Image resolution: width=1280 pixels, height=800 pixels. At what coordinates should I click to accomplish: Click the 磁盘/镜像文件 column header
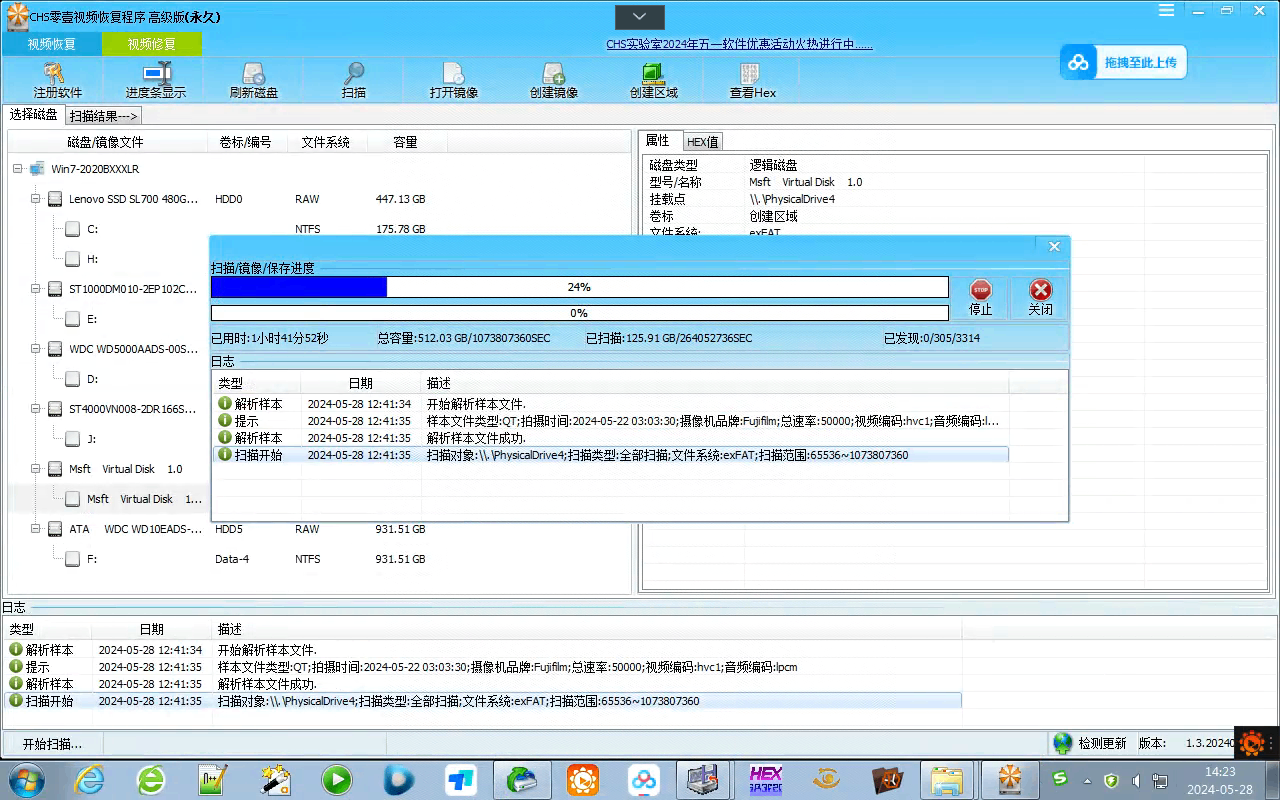pos(105,142)
